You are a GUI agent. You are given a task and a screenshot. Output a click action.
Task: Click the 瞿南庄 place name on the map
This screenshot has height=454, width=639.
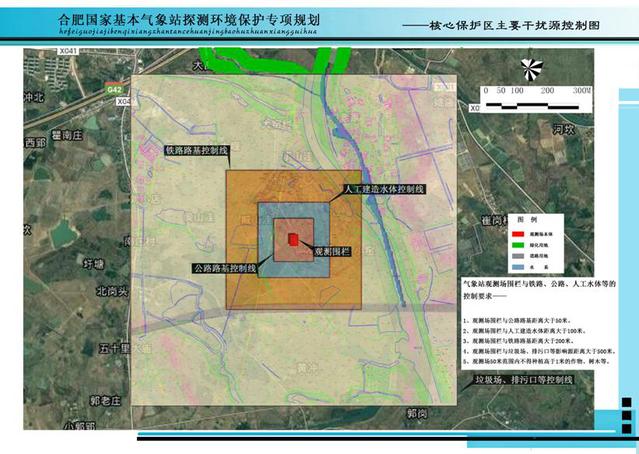pos(66,133)
